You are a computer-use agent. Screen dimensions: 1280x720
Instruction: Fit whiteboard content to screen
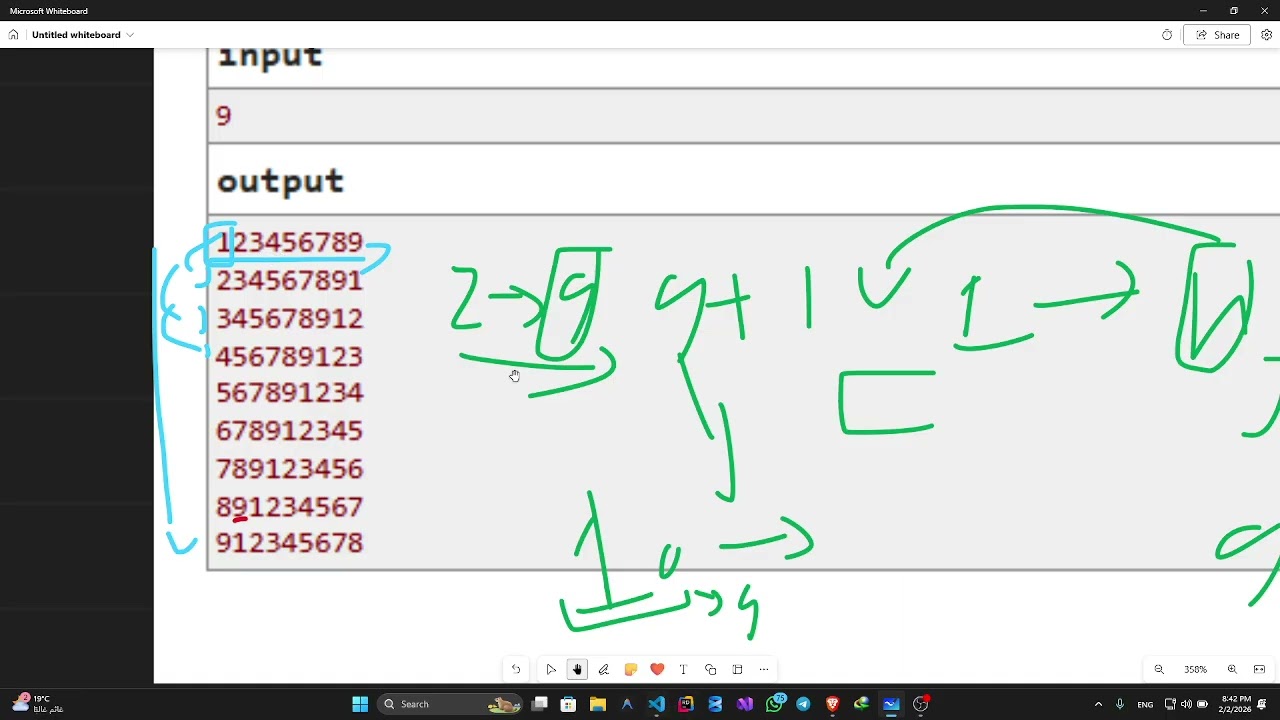pyautogui.click(x=1259, y=669)
